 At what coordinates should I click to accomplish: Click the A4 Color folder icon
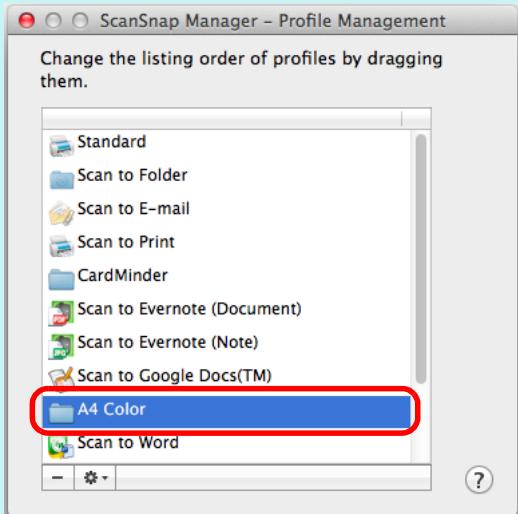click(61, 413)
